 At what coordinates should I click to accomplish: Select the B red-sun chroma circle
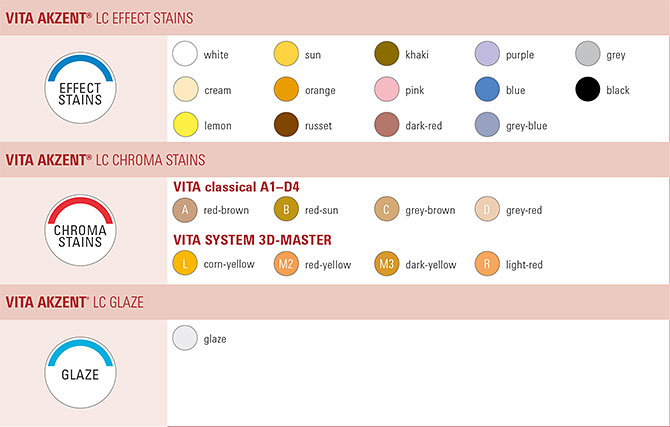click(286, 210)
